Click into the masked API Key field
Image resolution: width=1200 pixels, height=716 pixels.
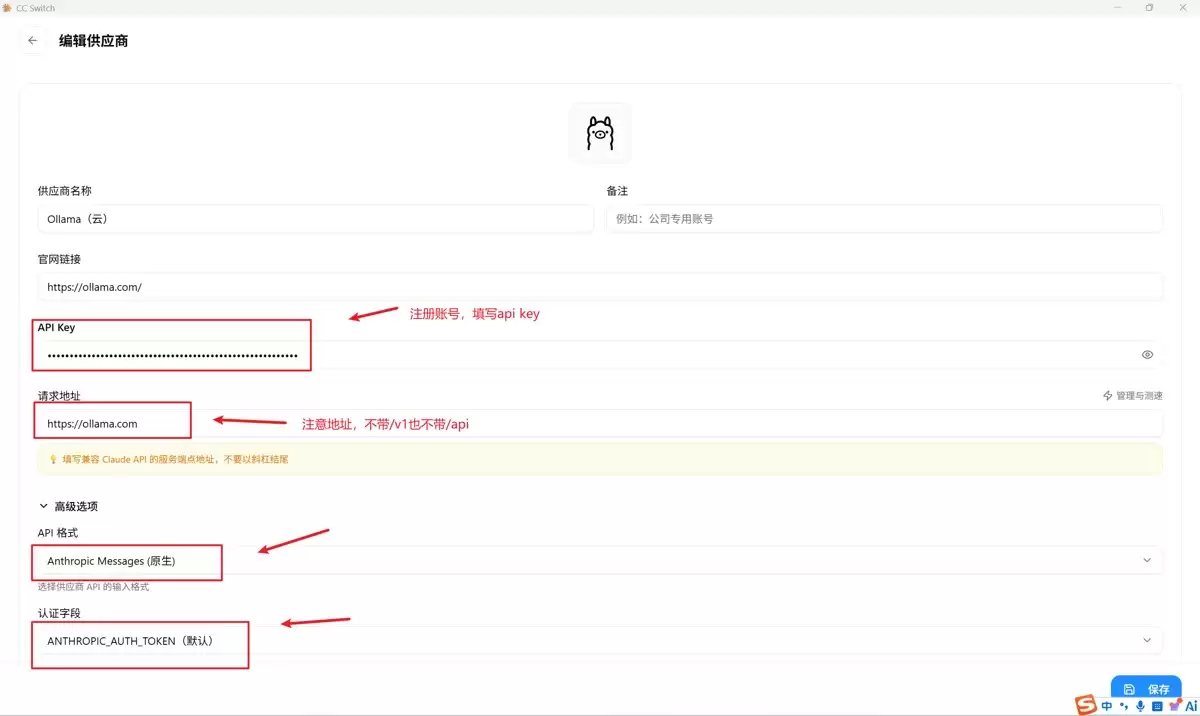point(600,355)
